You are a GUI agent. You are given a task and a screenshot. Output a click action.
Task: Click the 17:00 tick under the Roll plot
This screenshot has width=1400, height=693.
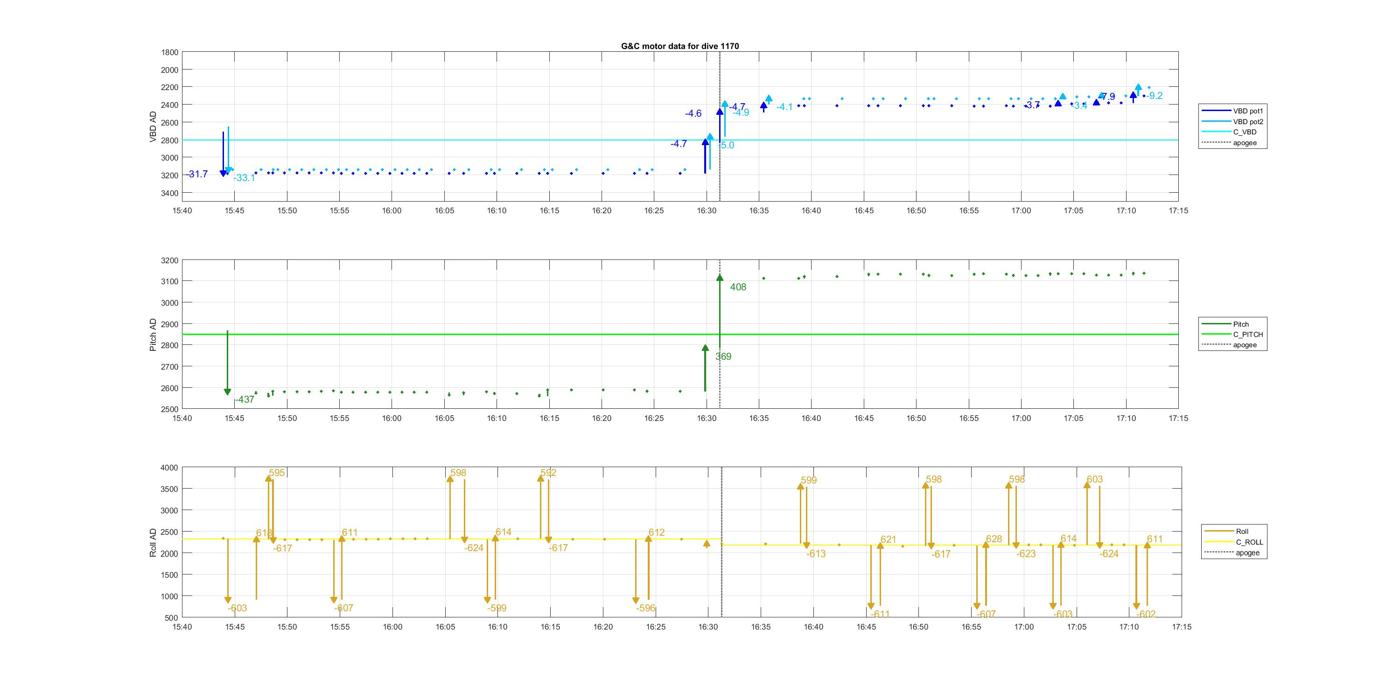tap(1024, 627)
